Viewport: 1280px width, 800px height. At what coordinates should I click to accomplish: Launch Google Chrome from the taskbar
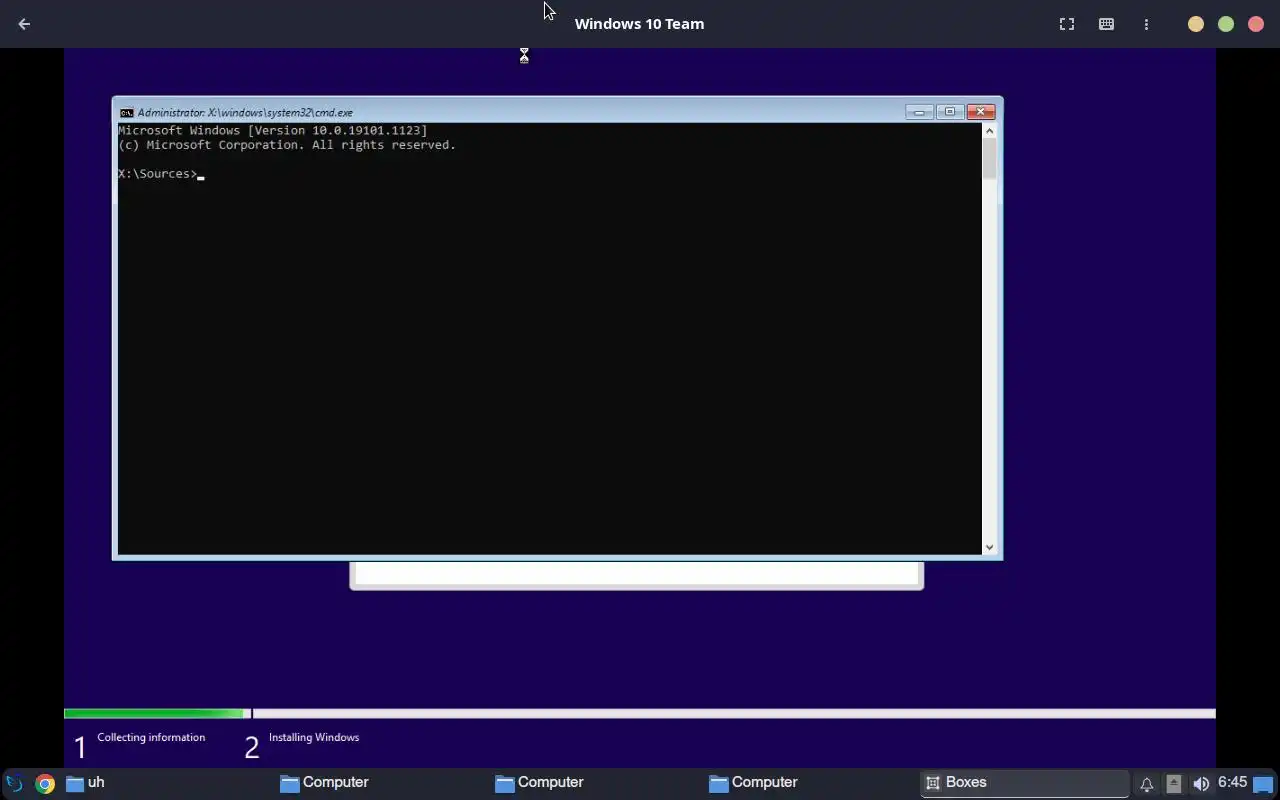click(44, 783)
